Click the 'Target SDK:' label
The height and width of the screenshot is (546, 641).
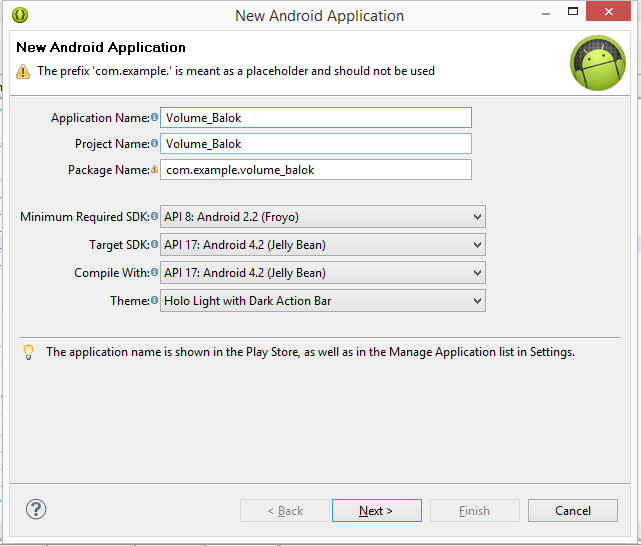coord(119,245)
